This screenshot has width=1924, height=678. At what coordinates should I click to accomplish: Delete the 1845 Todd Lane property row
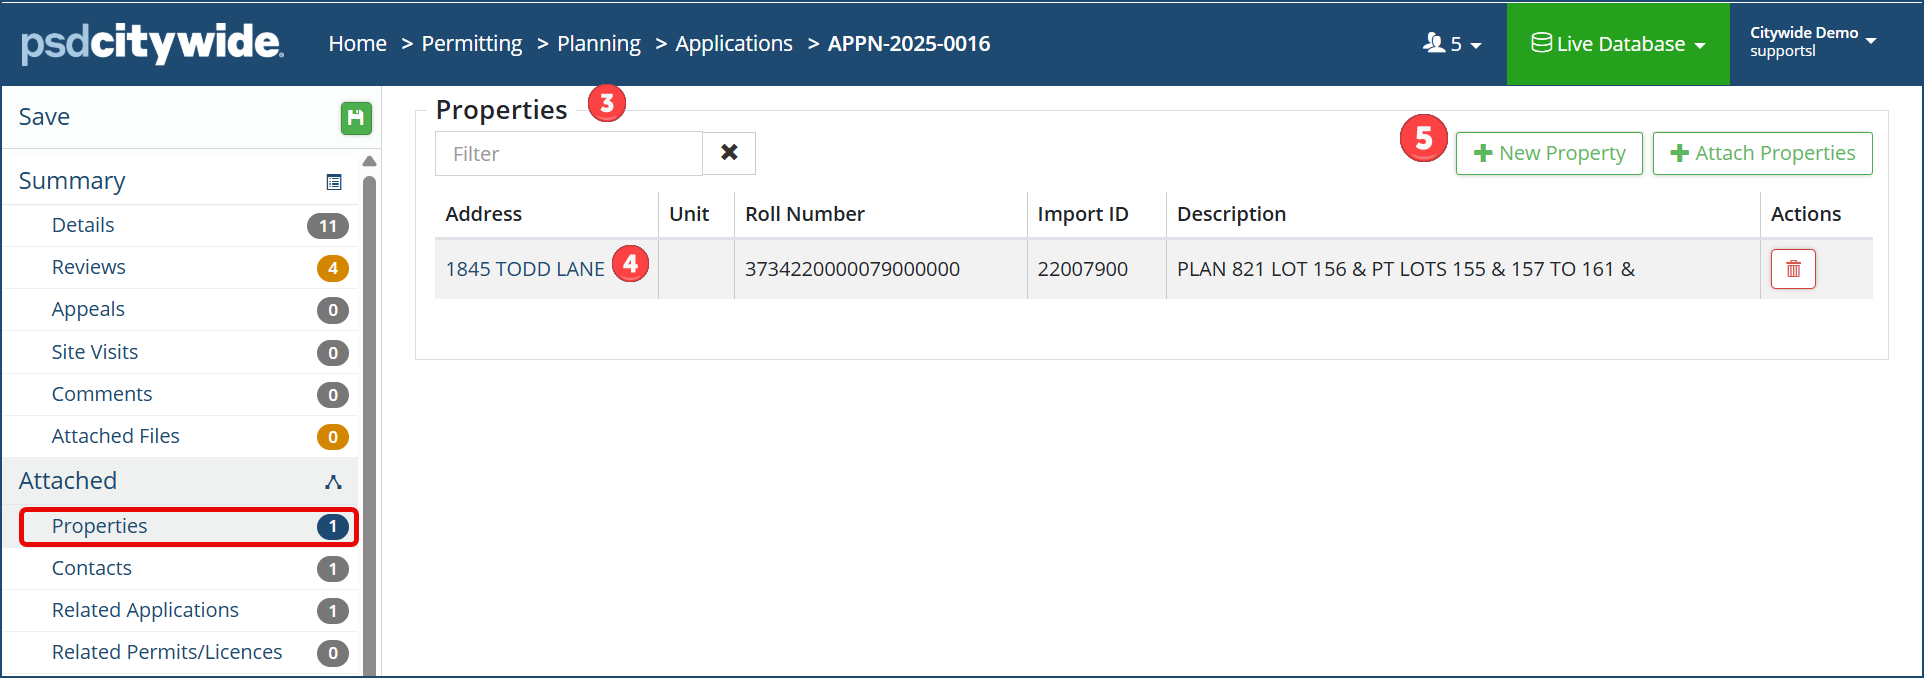point(1792,269)
